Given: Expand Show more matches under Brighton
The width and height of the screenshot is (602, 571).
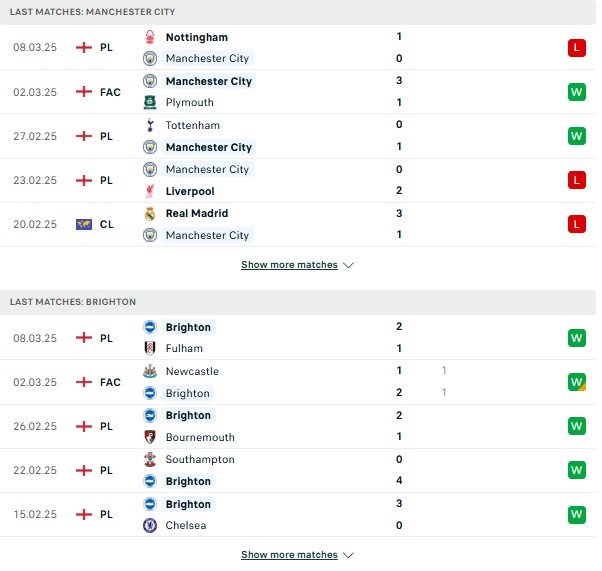Looking at the screenshot, I should 289,554.
